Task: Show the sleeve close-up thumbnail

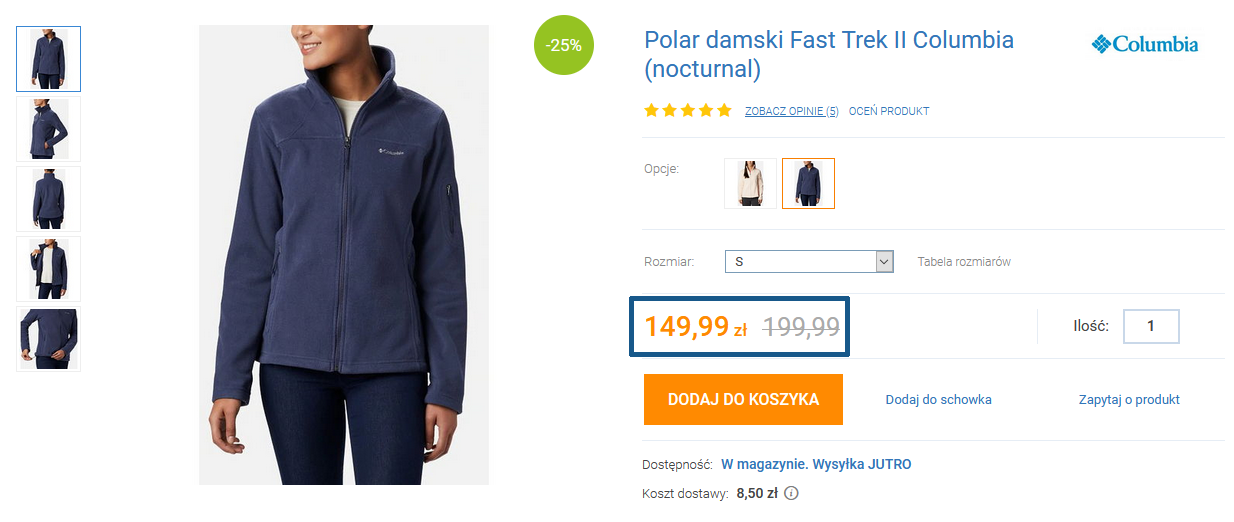Action: 48,339
